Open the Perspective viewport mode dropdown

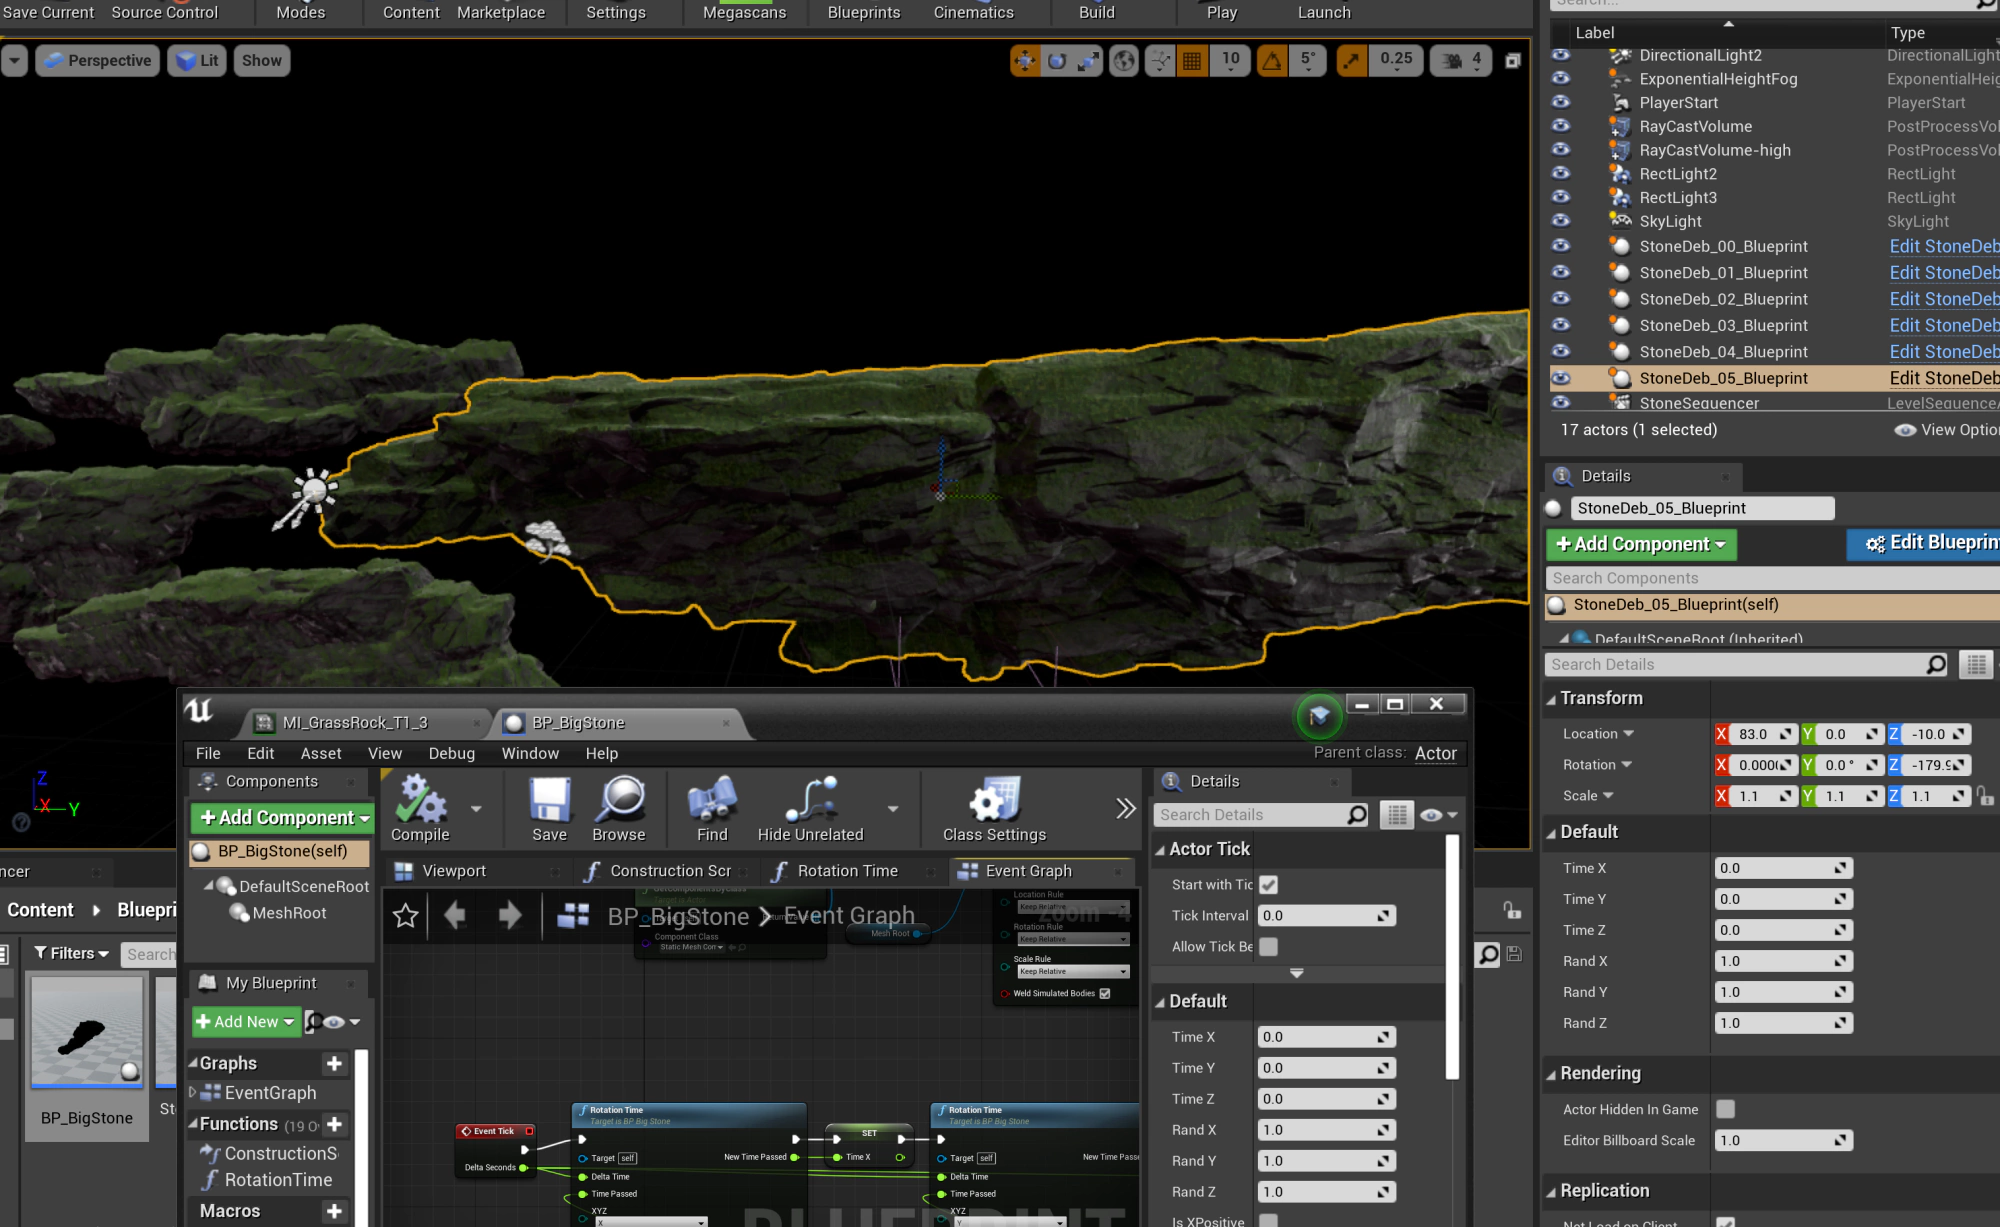[x=98, y=61]
